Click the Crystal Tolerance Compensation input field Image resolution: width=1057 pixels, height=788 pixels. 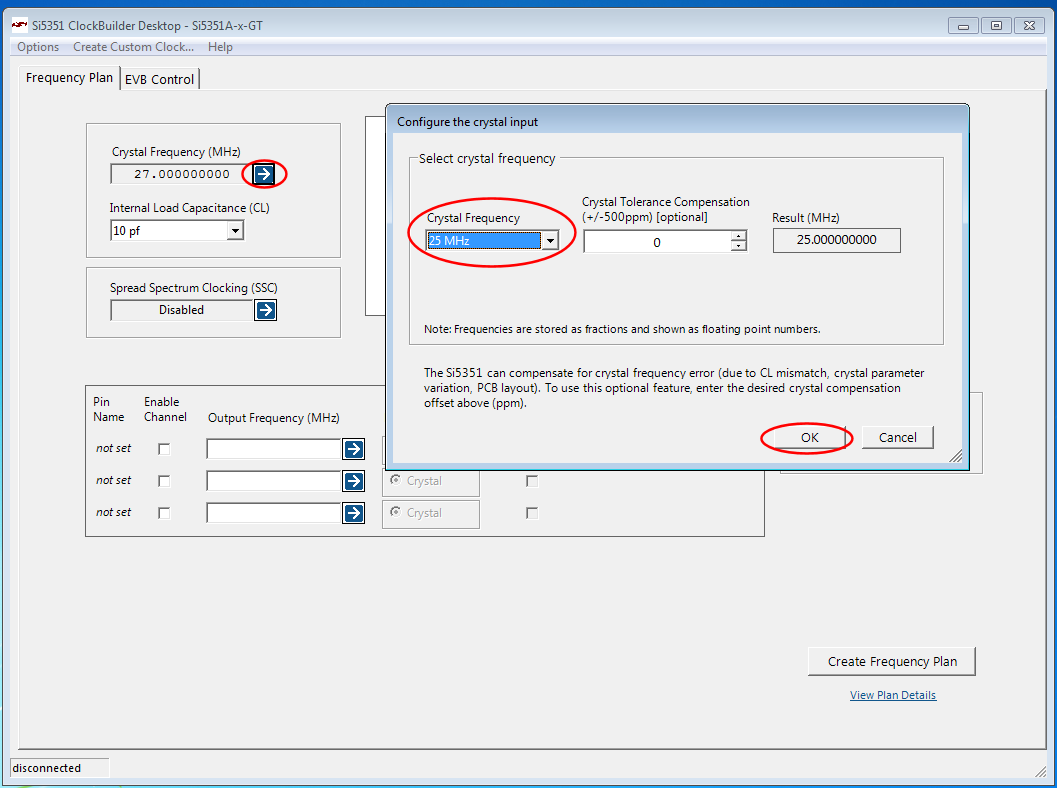coord(656,242)
